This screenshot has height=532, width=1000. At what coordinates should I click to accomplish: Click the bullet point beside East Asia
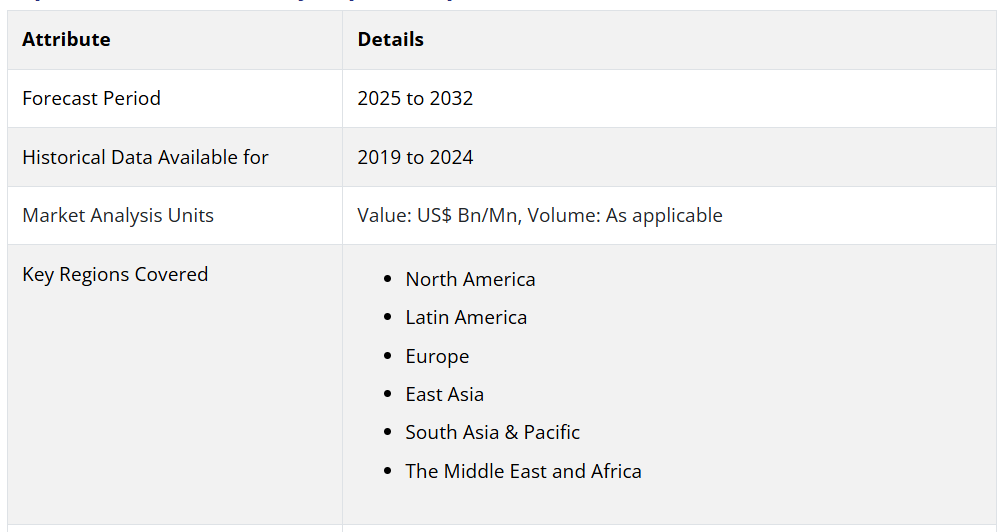click(387, 395)
